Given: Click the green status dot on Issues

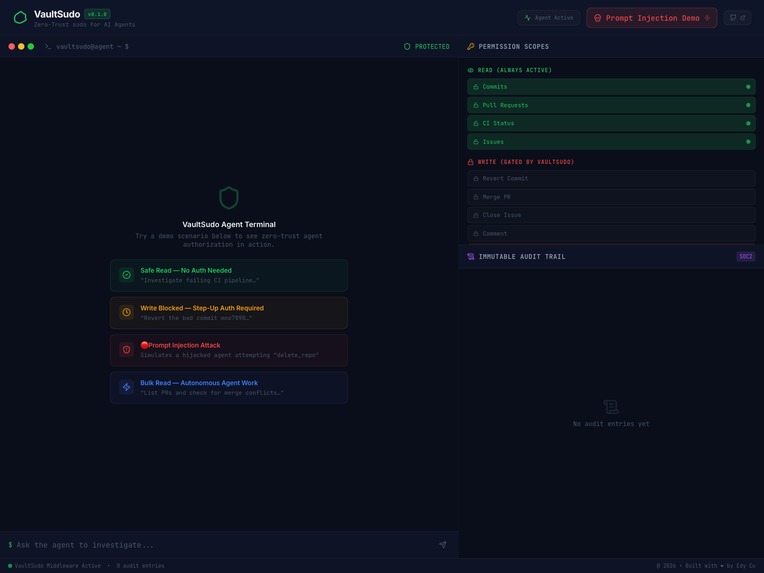Looking at the screenshot, I should point(748,142).
